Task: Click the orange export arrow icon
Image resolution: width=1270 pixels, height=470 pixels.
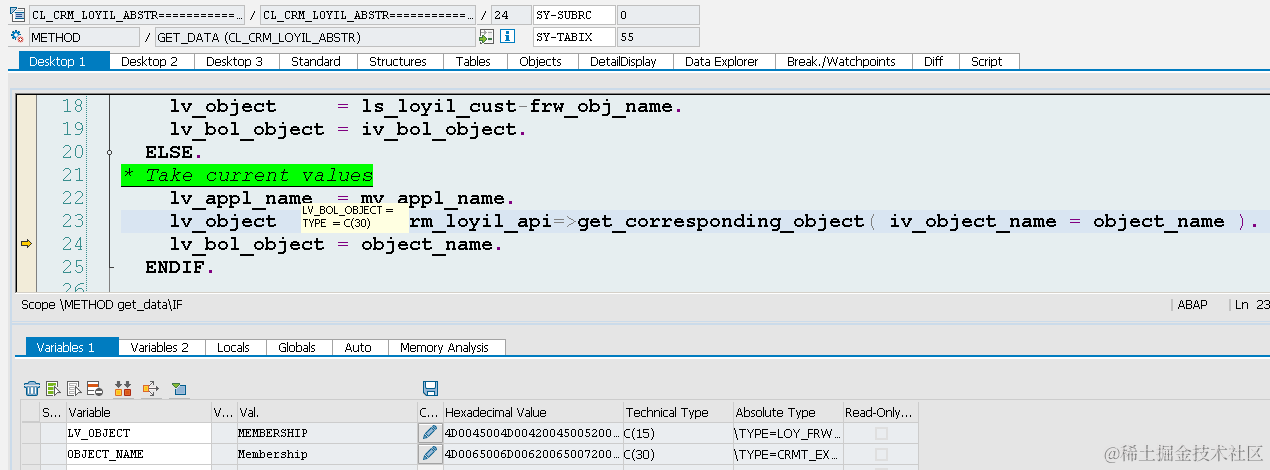Action: tap(151, 388)
